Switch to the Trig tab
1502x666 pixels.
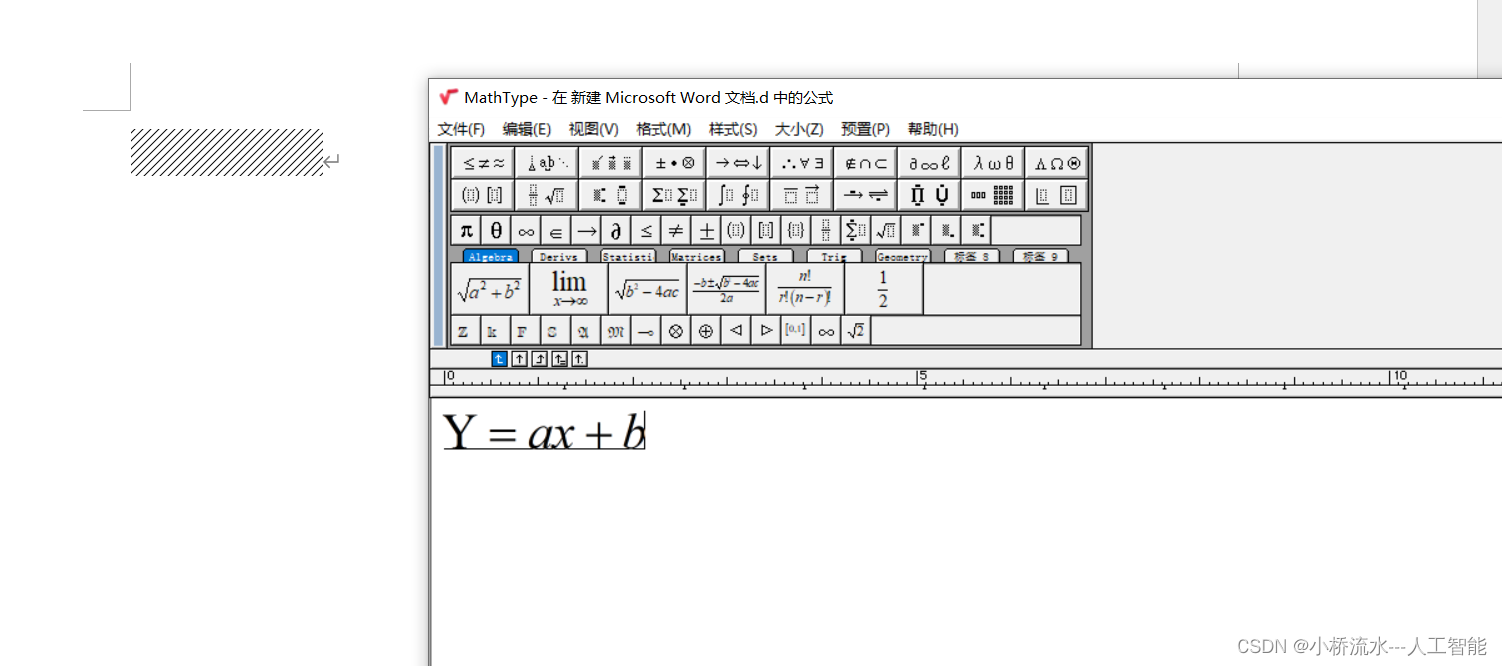coord(834,257)
